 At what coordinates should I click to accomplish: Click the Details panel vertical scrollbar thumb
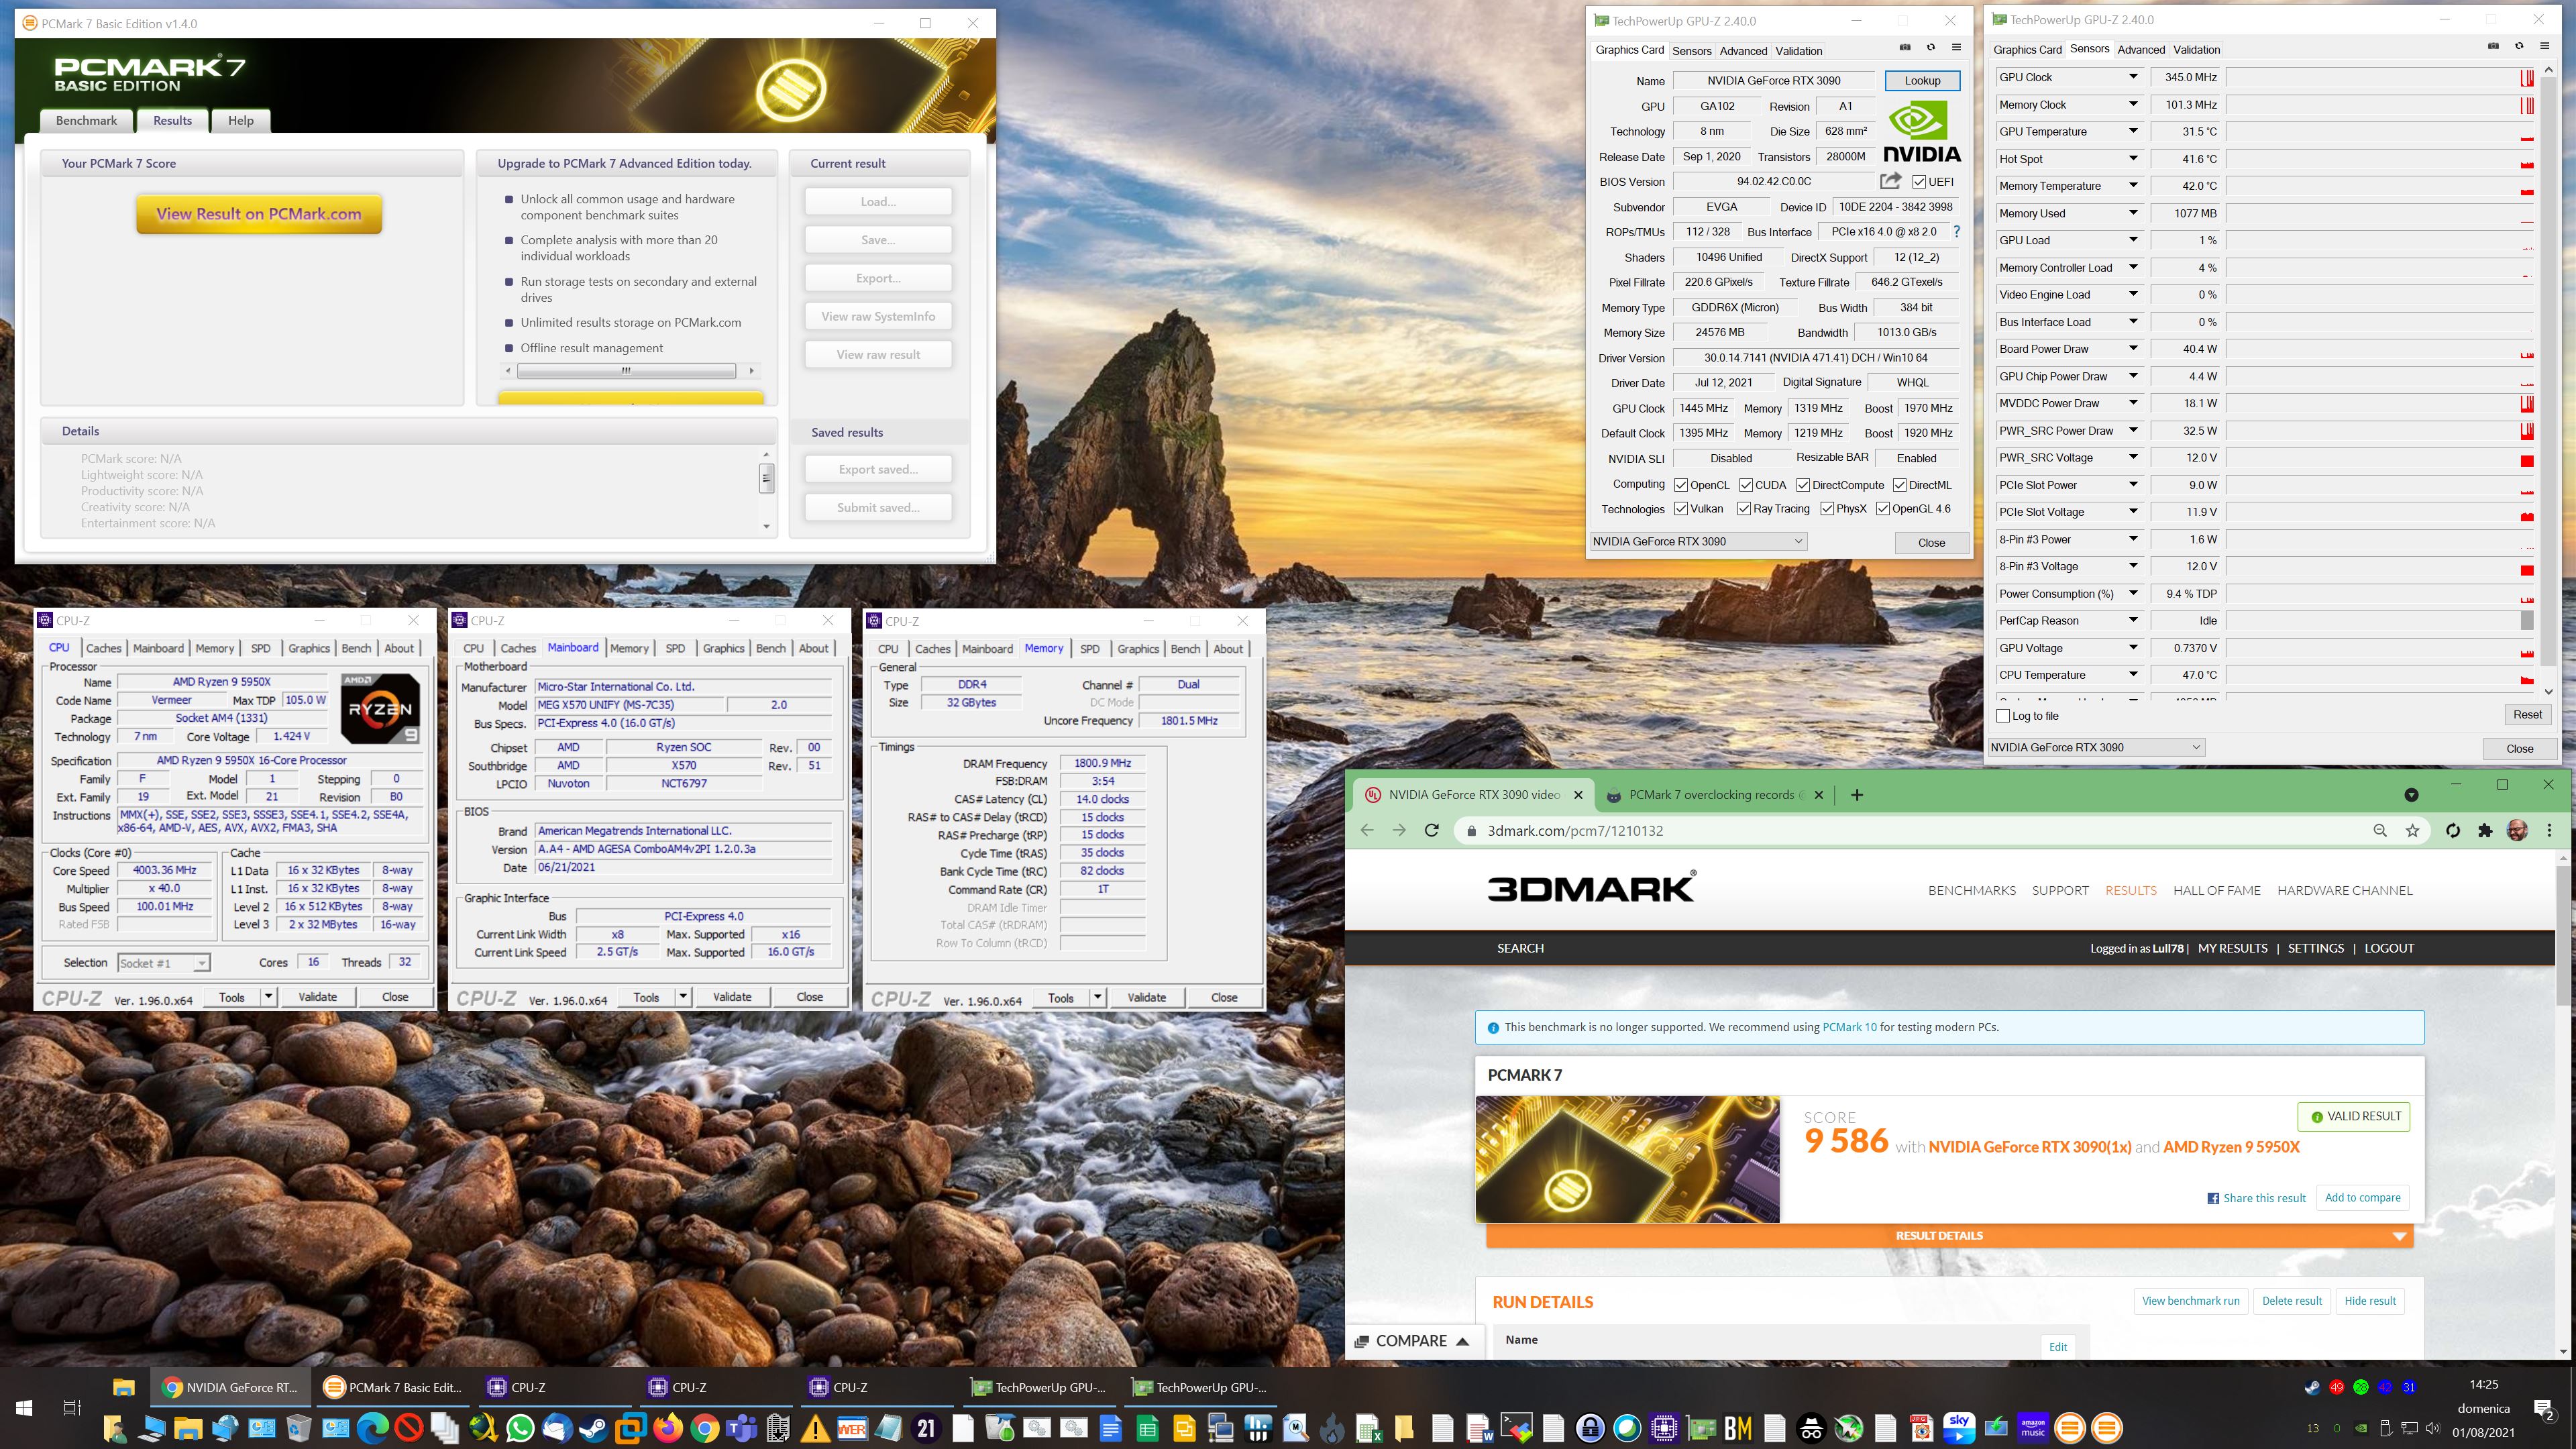tap(767, 479)
